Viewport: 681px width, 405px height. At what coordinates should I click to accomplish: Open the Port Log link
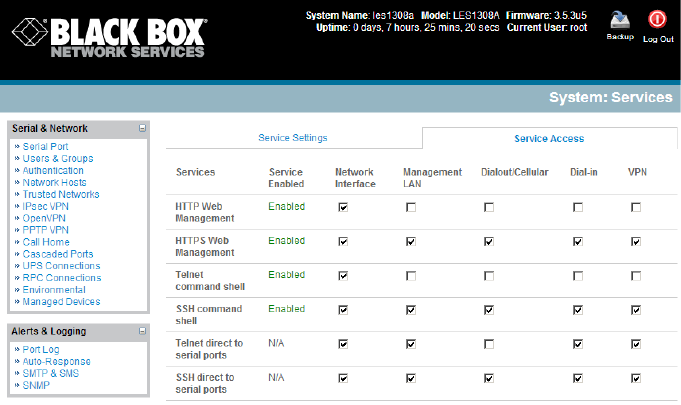click(x=42, y=349)
